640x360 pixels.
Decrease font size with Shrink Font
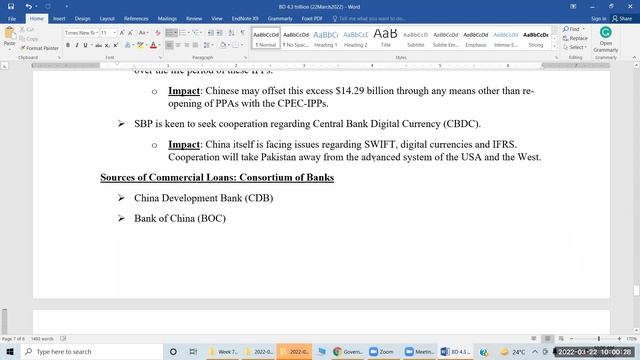pos(130,33)
